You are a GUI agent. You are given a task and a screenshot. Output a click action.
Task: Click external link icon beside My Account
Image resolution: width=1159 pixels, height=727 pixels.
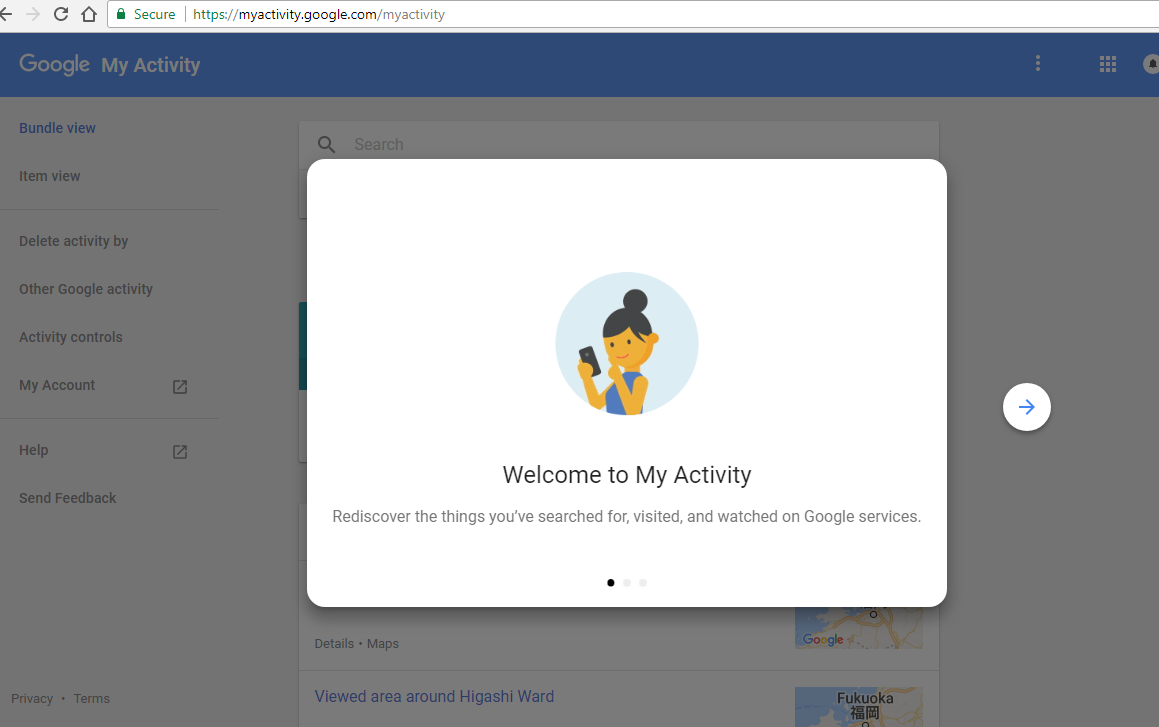180,386
